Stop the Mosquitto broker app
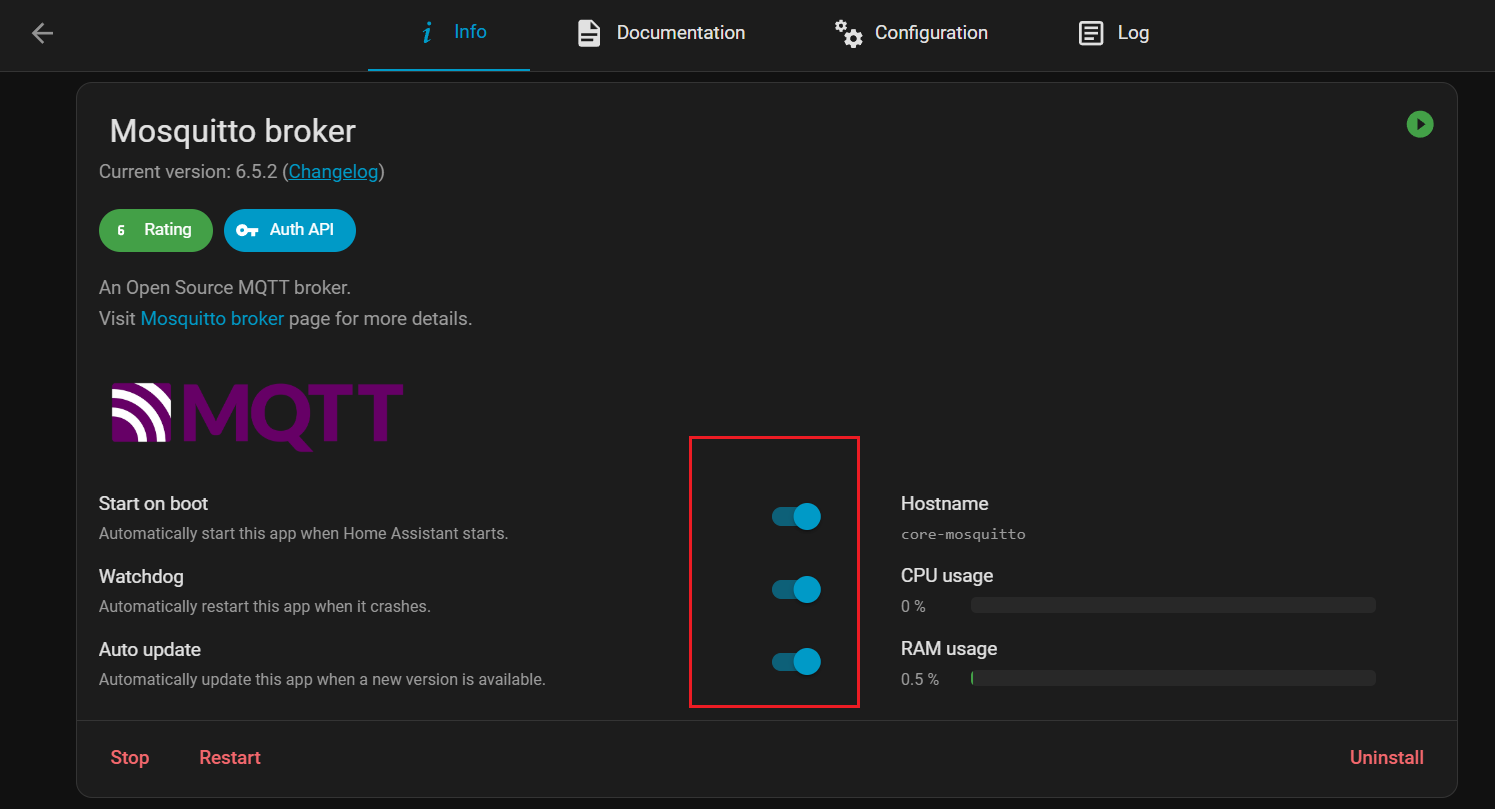The image size is (1495, 809). coord(130,758)
